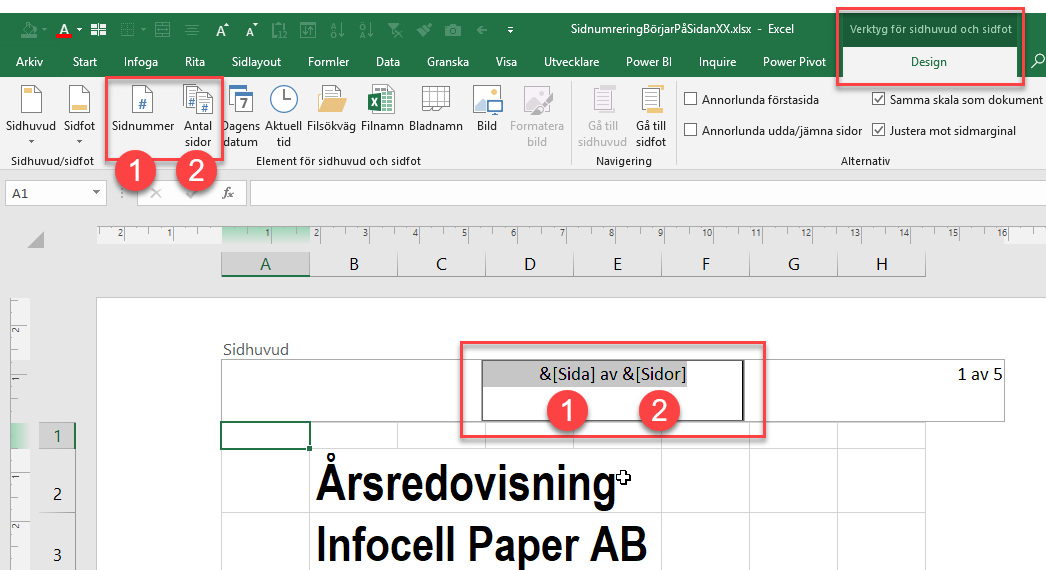The width and height of the screenshot is (1046, 570).
Task: Click the clear filter funnel icon
Action: (x=395, y=29)
